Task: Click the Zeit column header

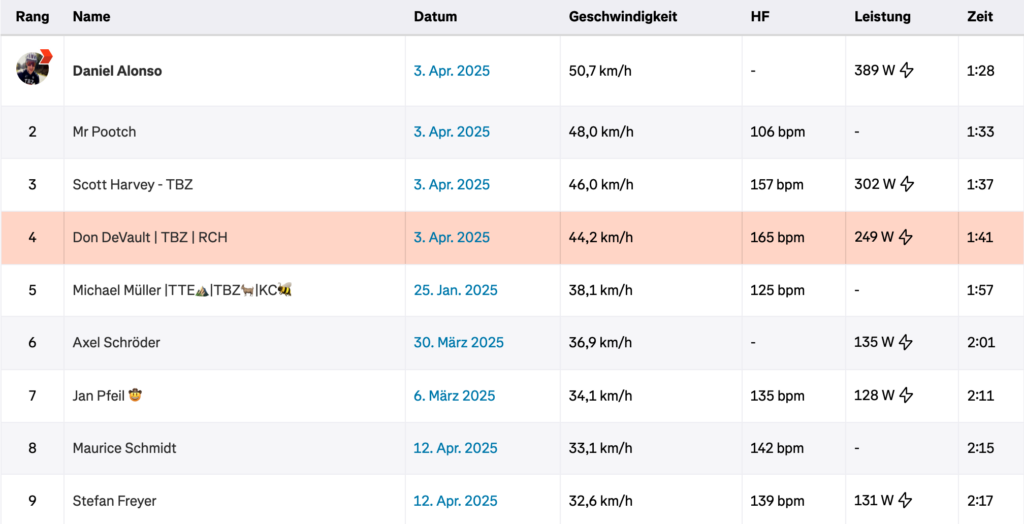Action: (980, 17)
